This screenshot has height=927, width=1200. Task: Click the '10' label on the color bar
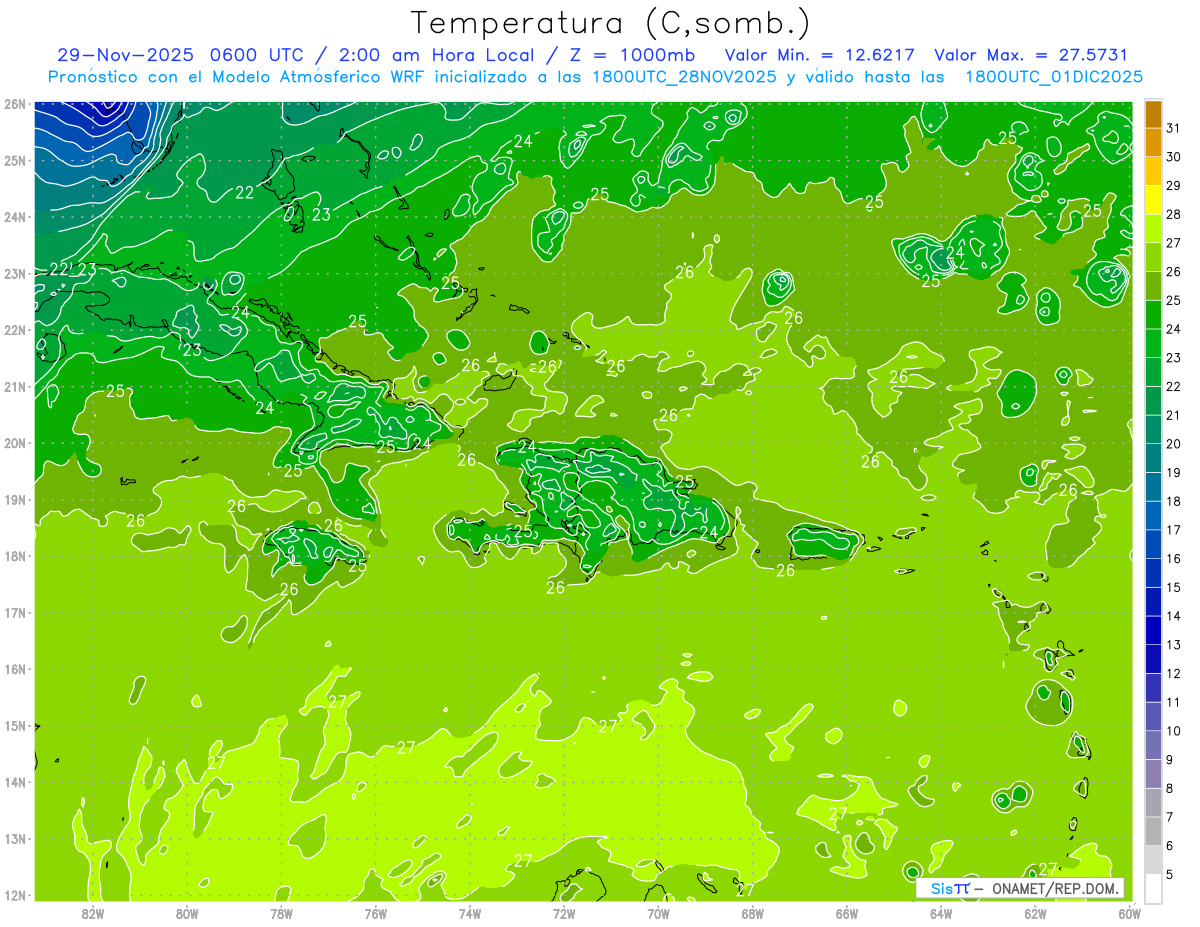click(1174, 731)
